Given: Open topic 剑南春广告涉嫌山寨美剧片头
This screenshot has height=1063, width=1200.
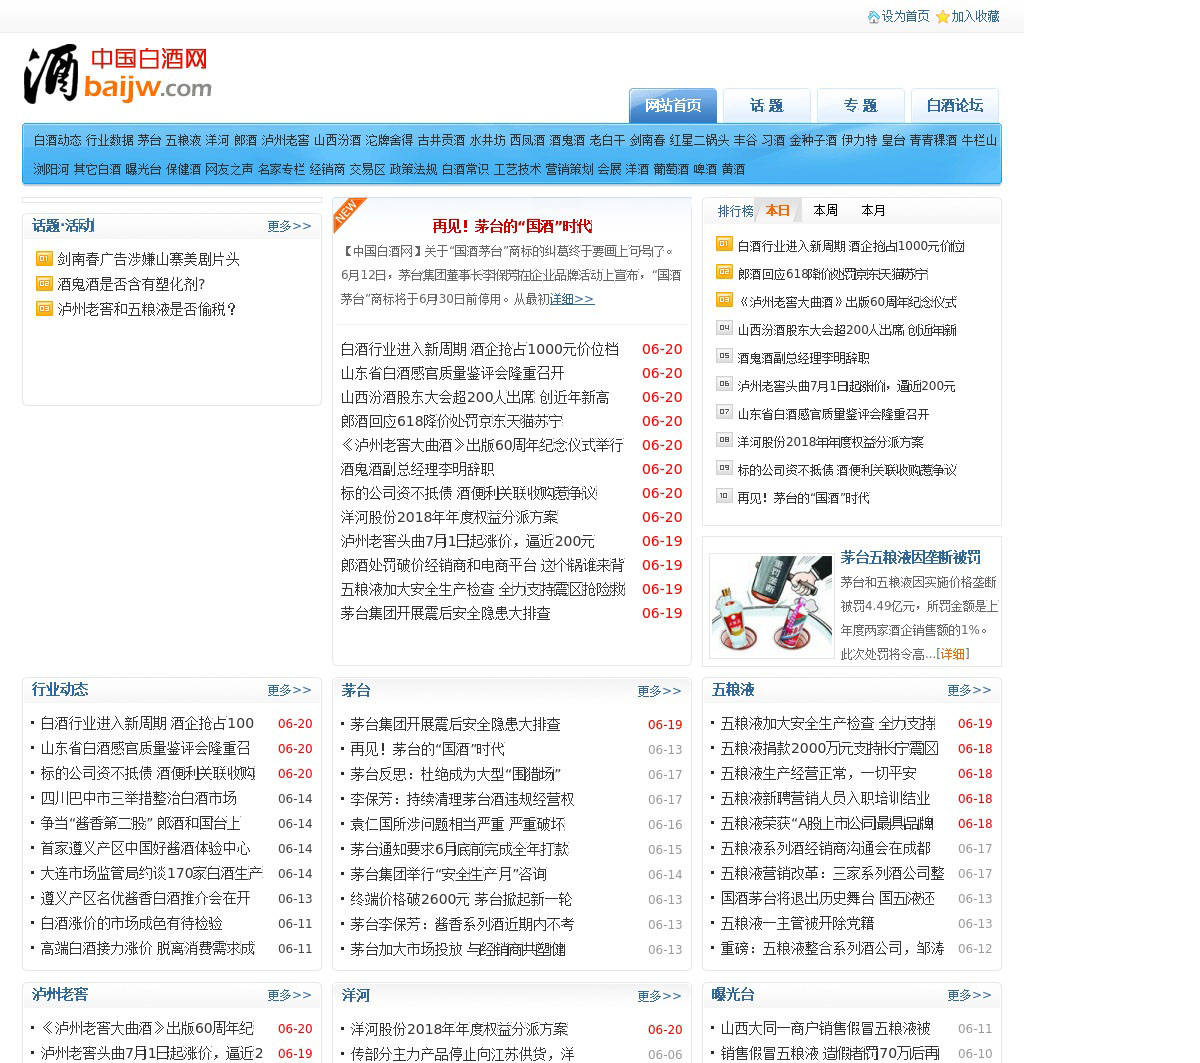Looking at the screenshot, I should pyautogui.click(x=149, y=259).
